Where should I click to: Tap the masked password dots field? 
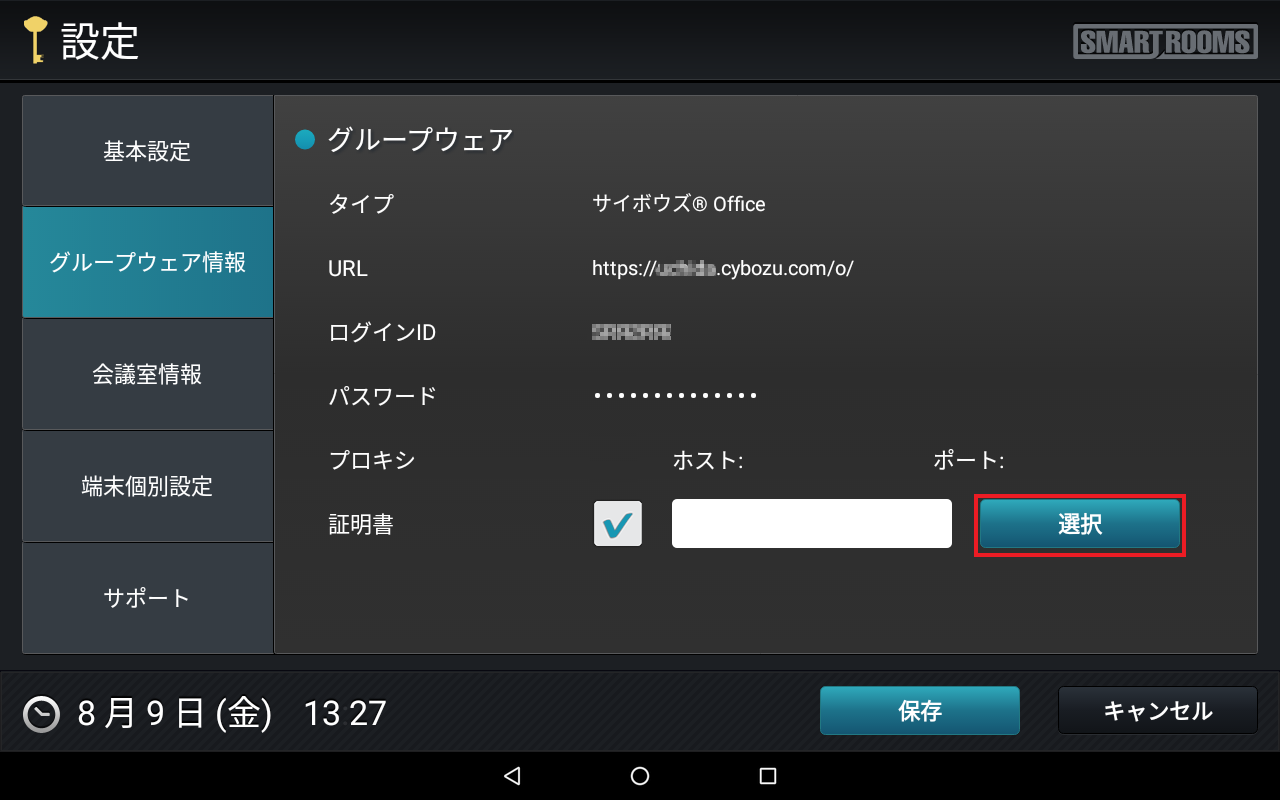675,396
